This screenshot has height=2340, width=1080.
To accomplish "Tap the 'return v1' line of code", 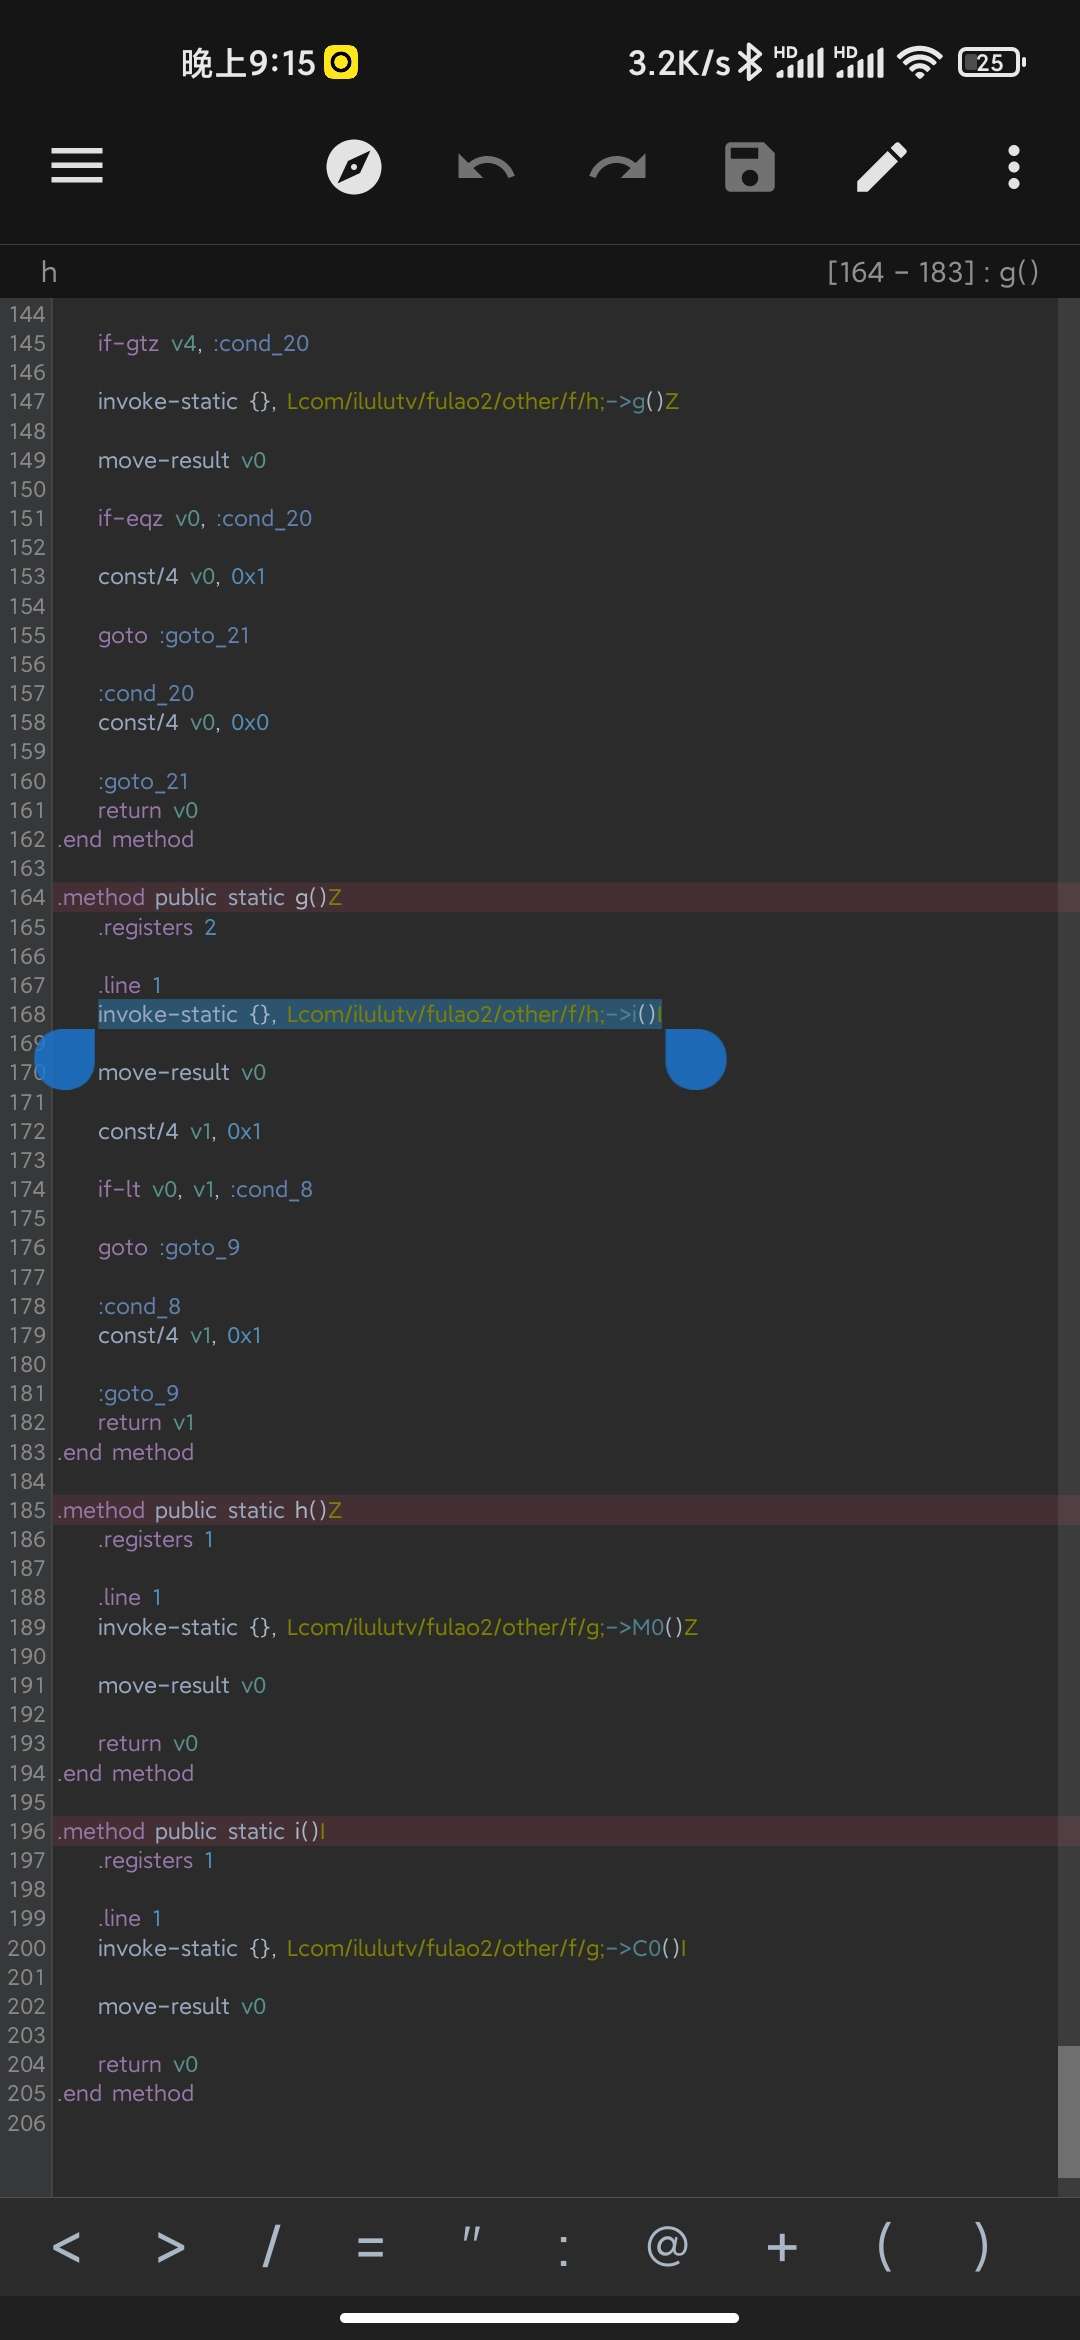I will pos(146,1422).
